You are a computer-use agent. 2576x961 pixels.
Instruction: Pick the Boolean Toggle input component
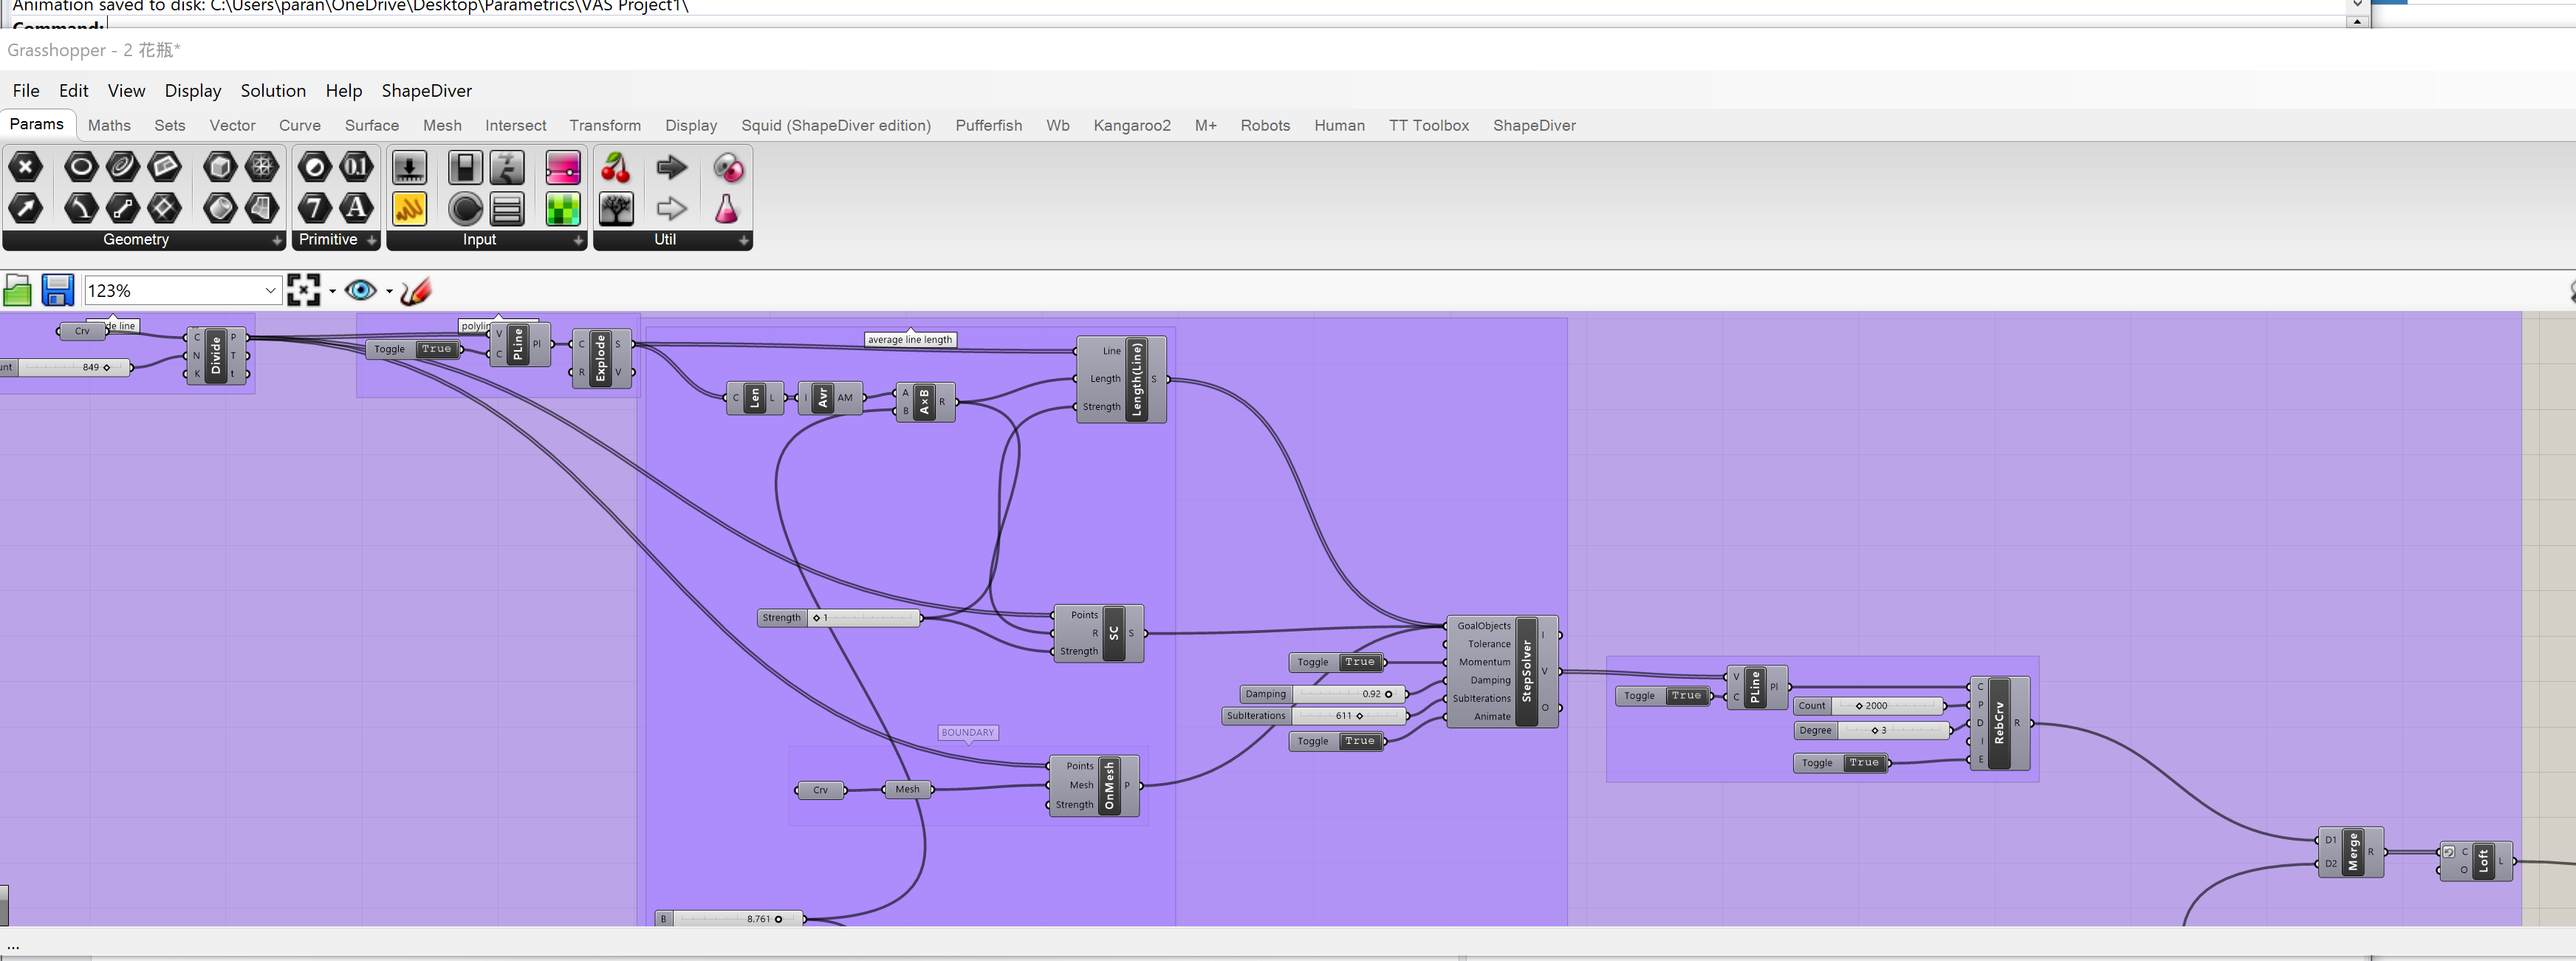coord(464,168)
